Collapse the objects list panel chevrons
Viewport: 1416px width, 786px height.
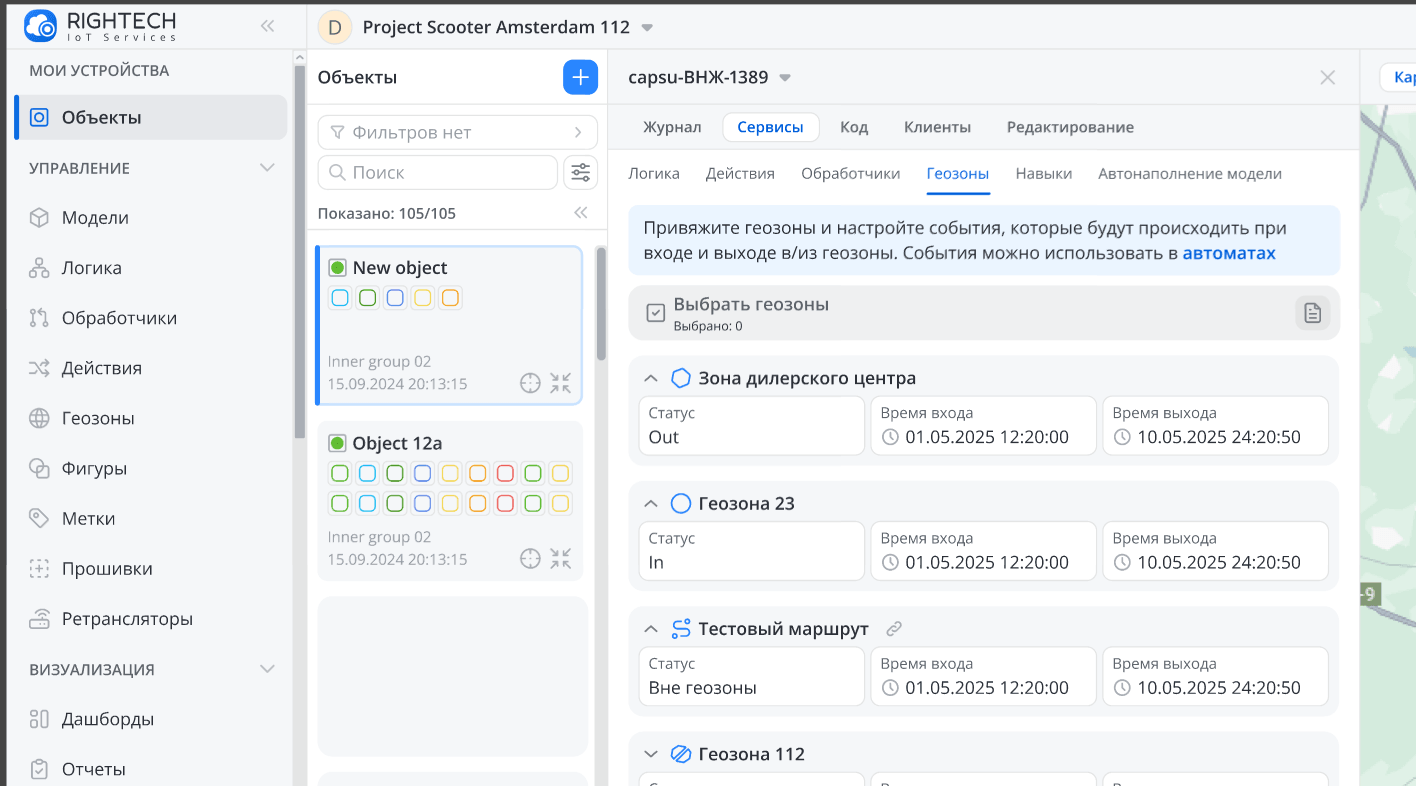pyautogui.click(x=580, y=213)
